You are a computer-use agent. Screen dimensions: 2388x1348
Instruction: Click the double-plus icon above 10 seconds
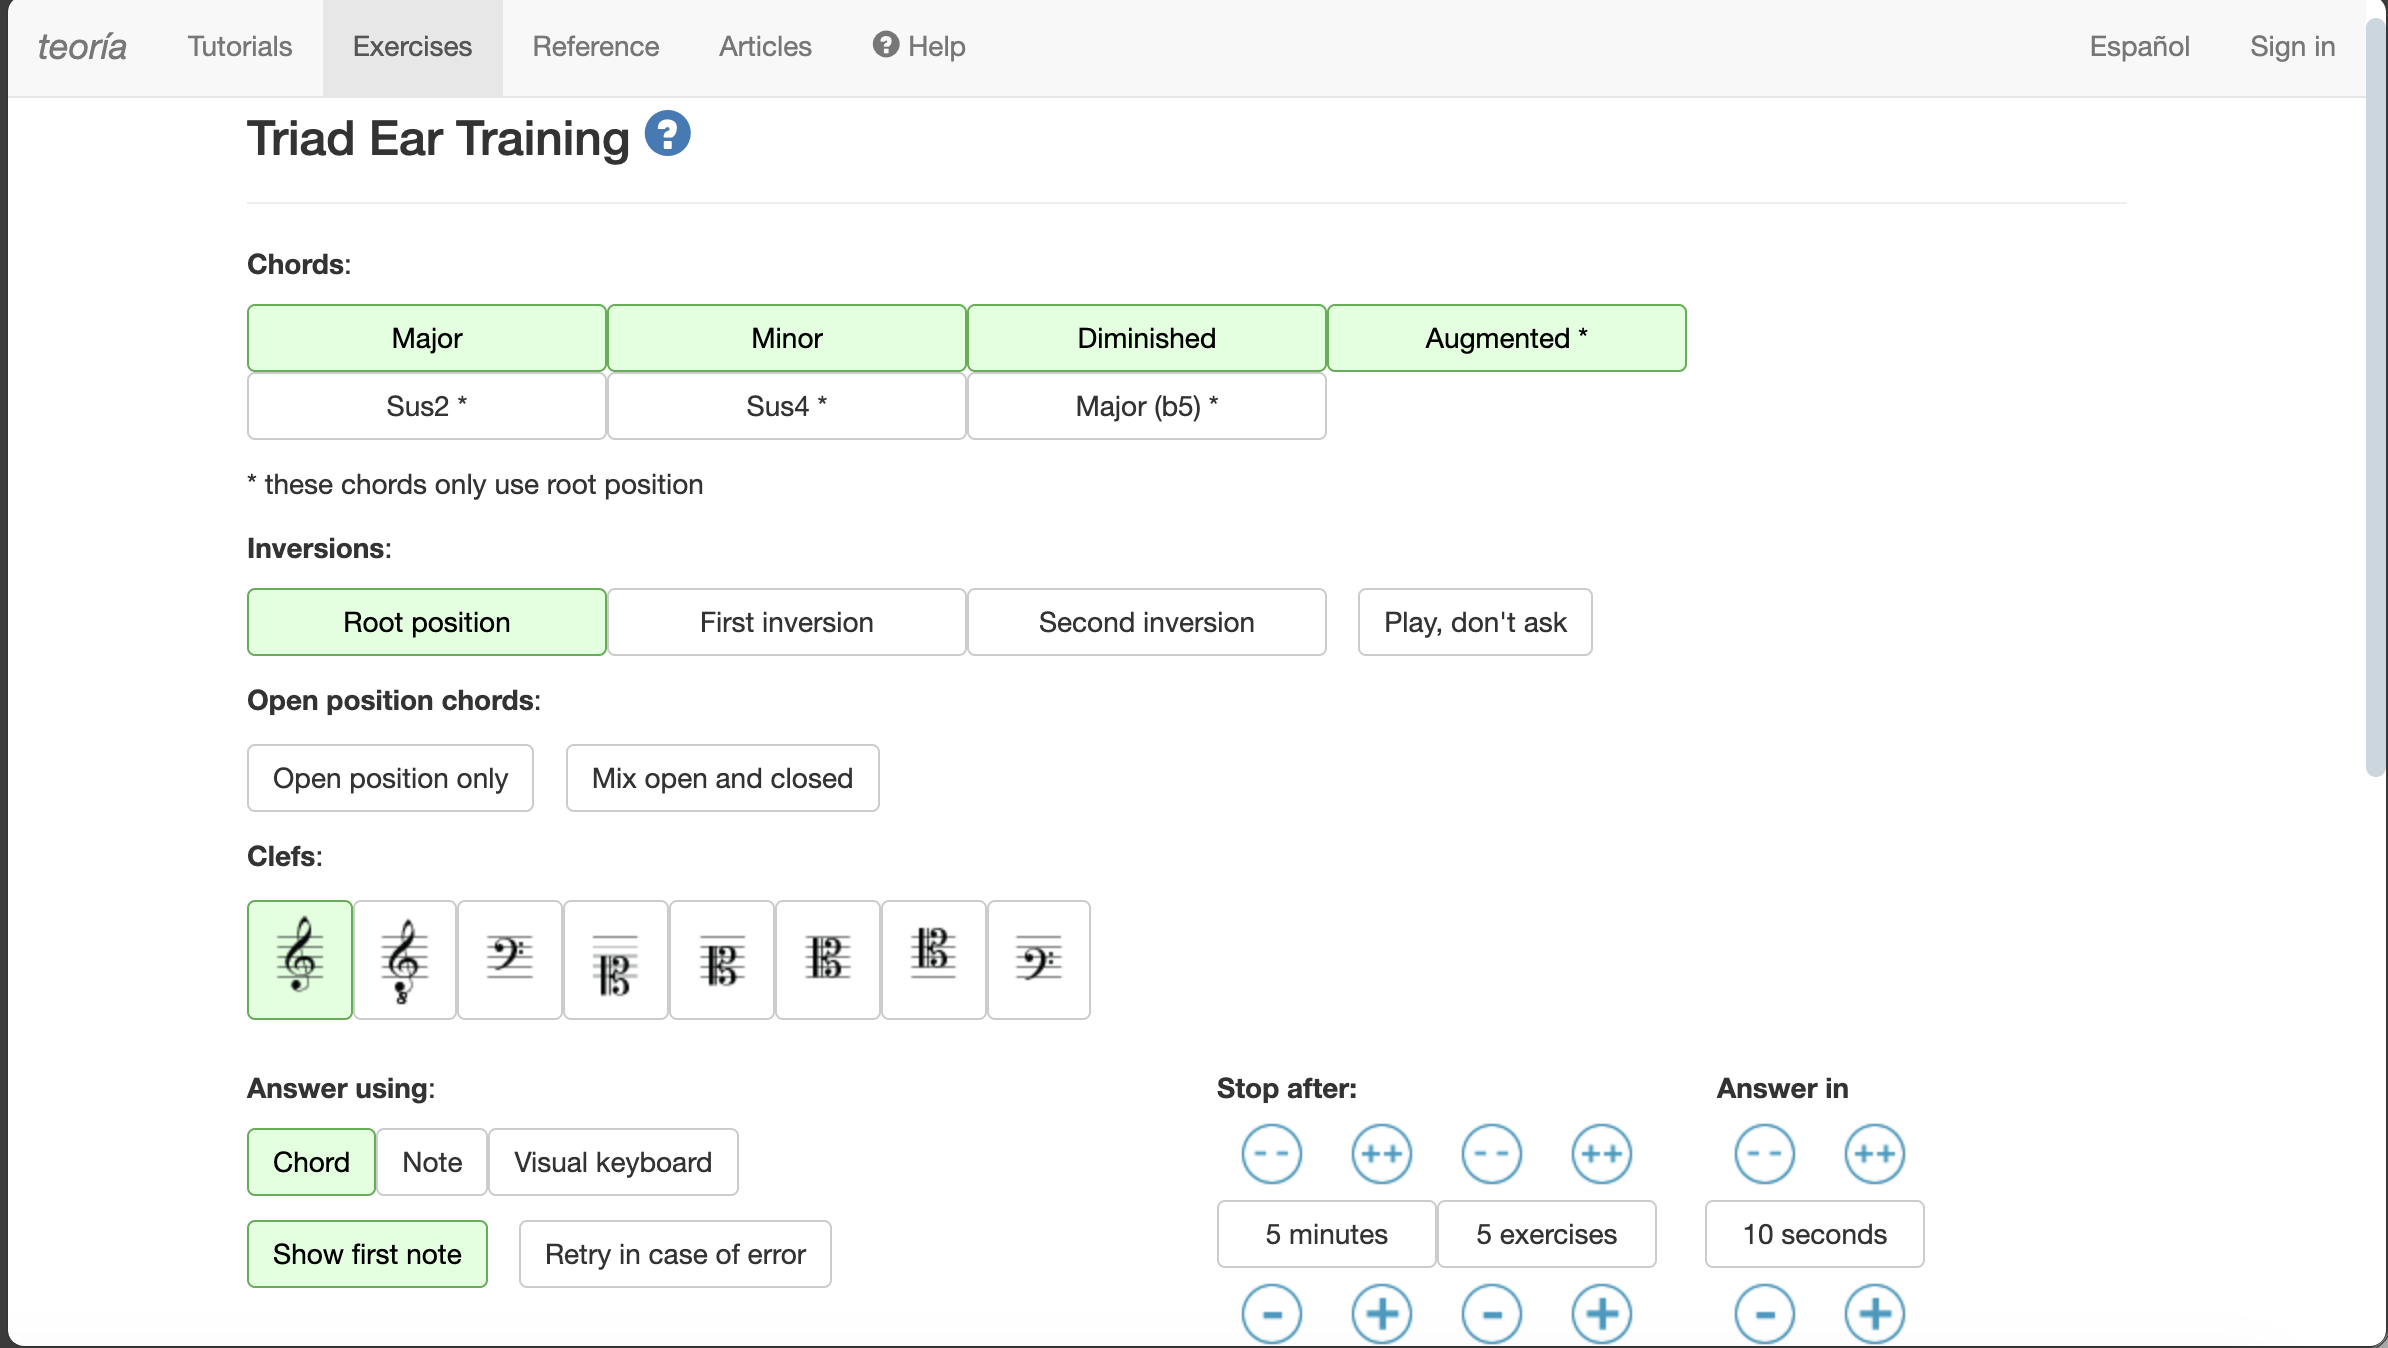1874,1153
